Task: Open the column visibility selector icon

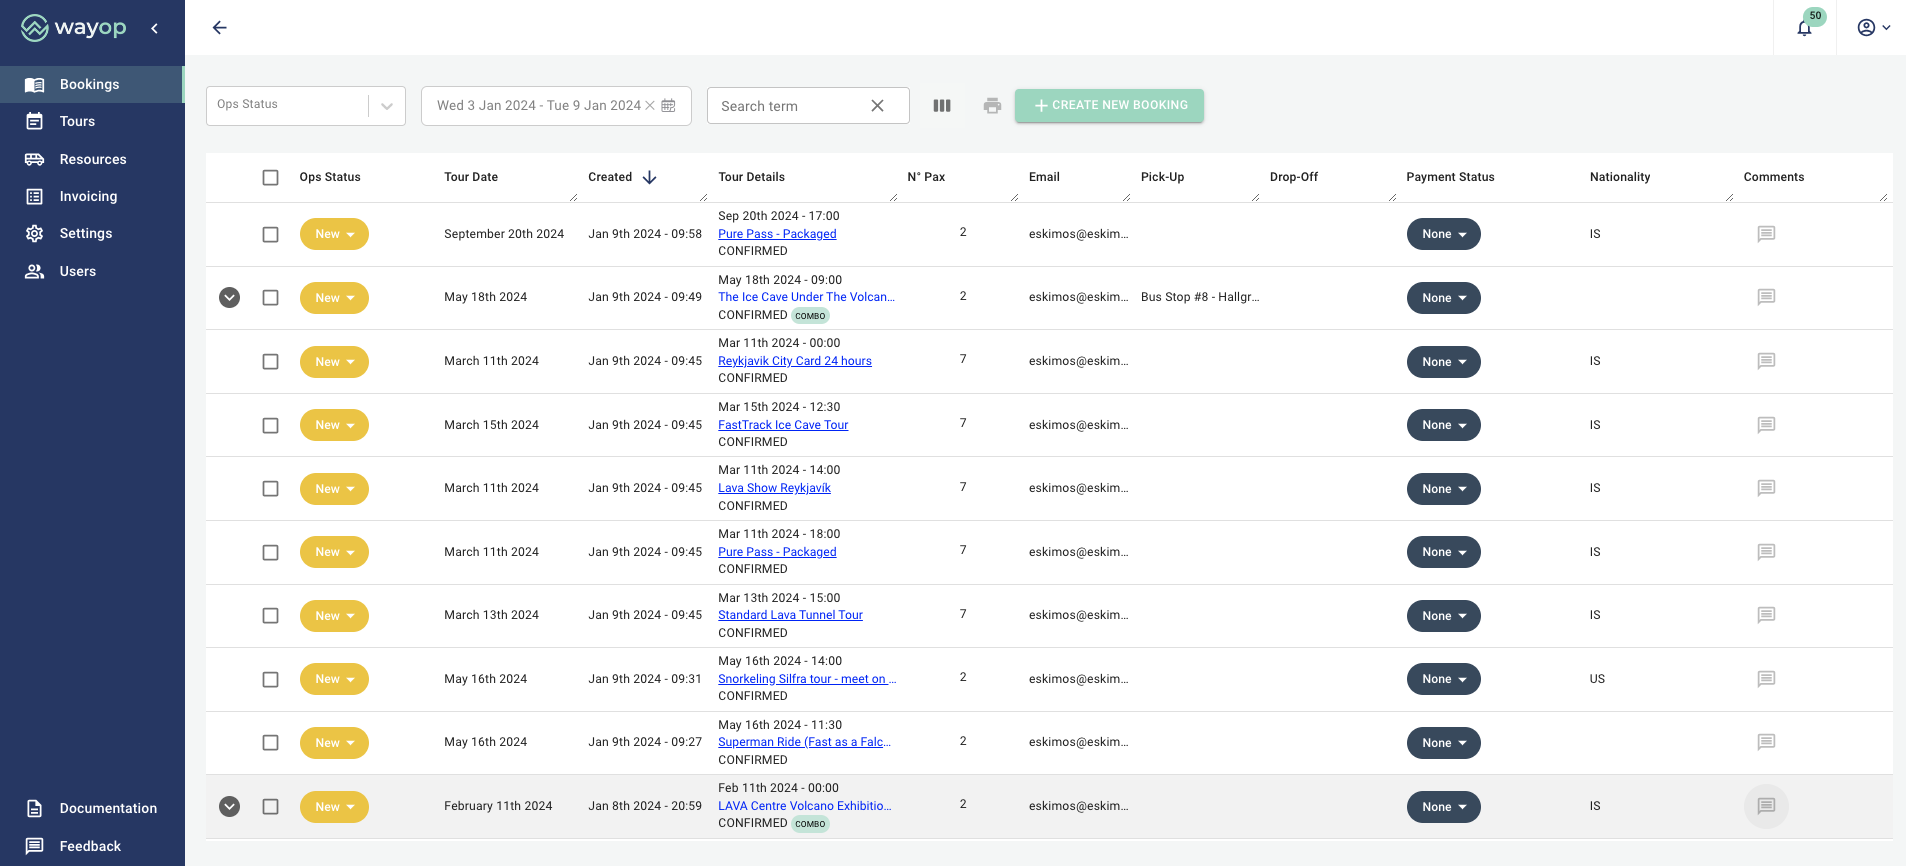Action: tap(942, 106)
